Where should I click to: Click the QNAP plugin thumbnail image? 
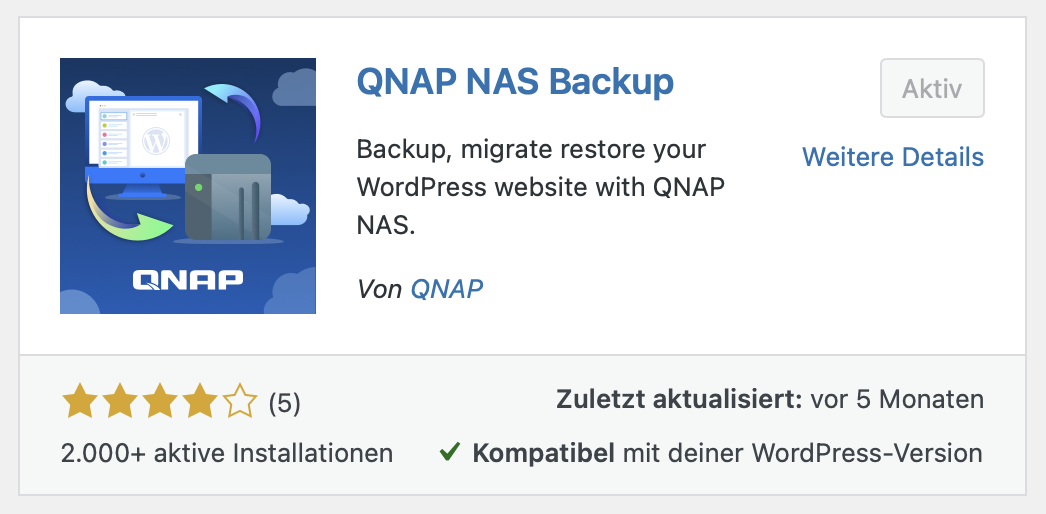click(188, 186)
